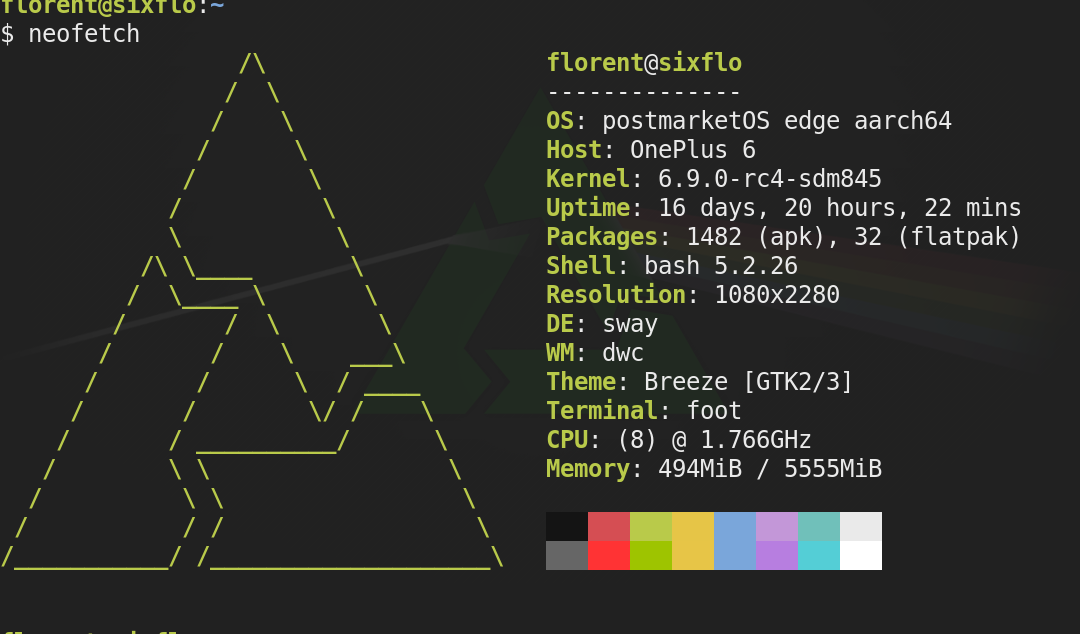Image resolution: width=1080 pixels, height=634 pixels.
Task: Click the Packages label
Action: click(602, 237)
